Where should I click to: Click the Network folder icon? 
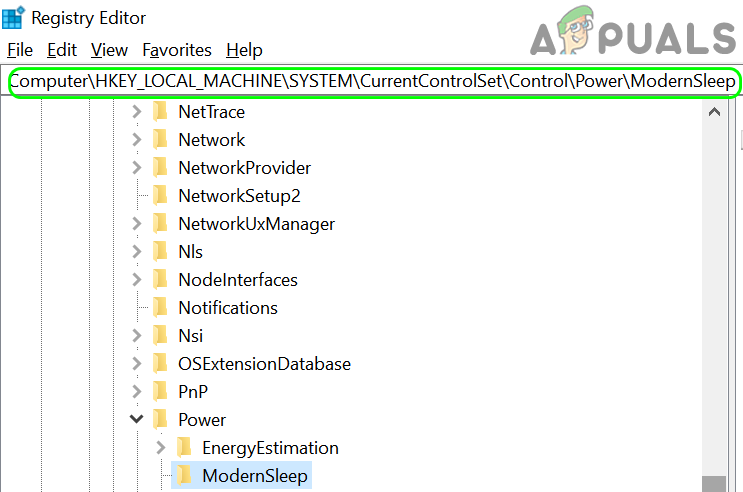pyautogui.click(x=160, y=139)
